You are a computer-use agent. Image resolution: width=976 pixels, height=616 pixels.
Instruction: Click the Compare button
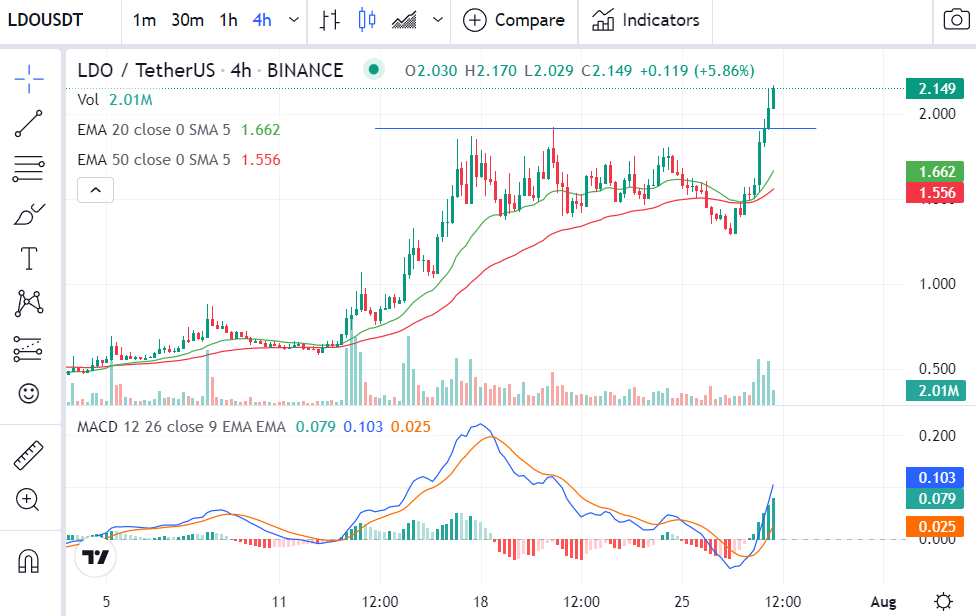pyautogui.click(x=514, y=20)
